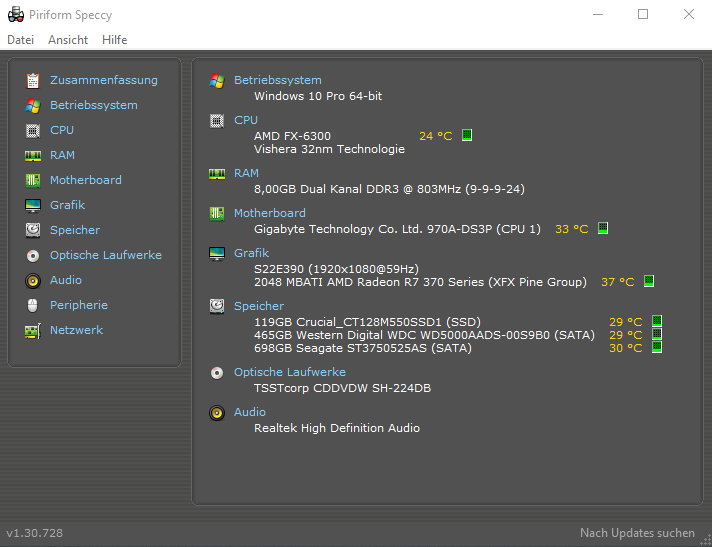This screenshot has width=712, height=547.
Task: Click the green indicator for the Seagate drive temperature
Action: coord(657,348)
